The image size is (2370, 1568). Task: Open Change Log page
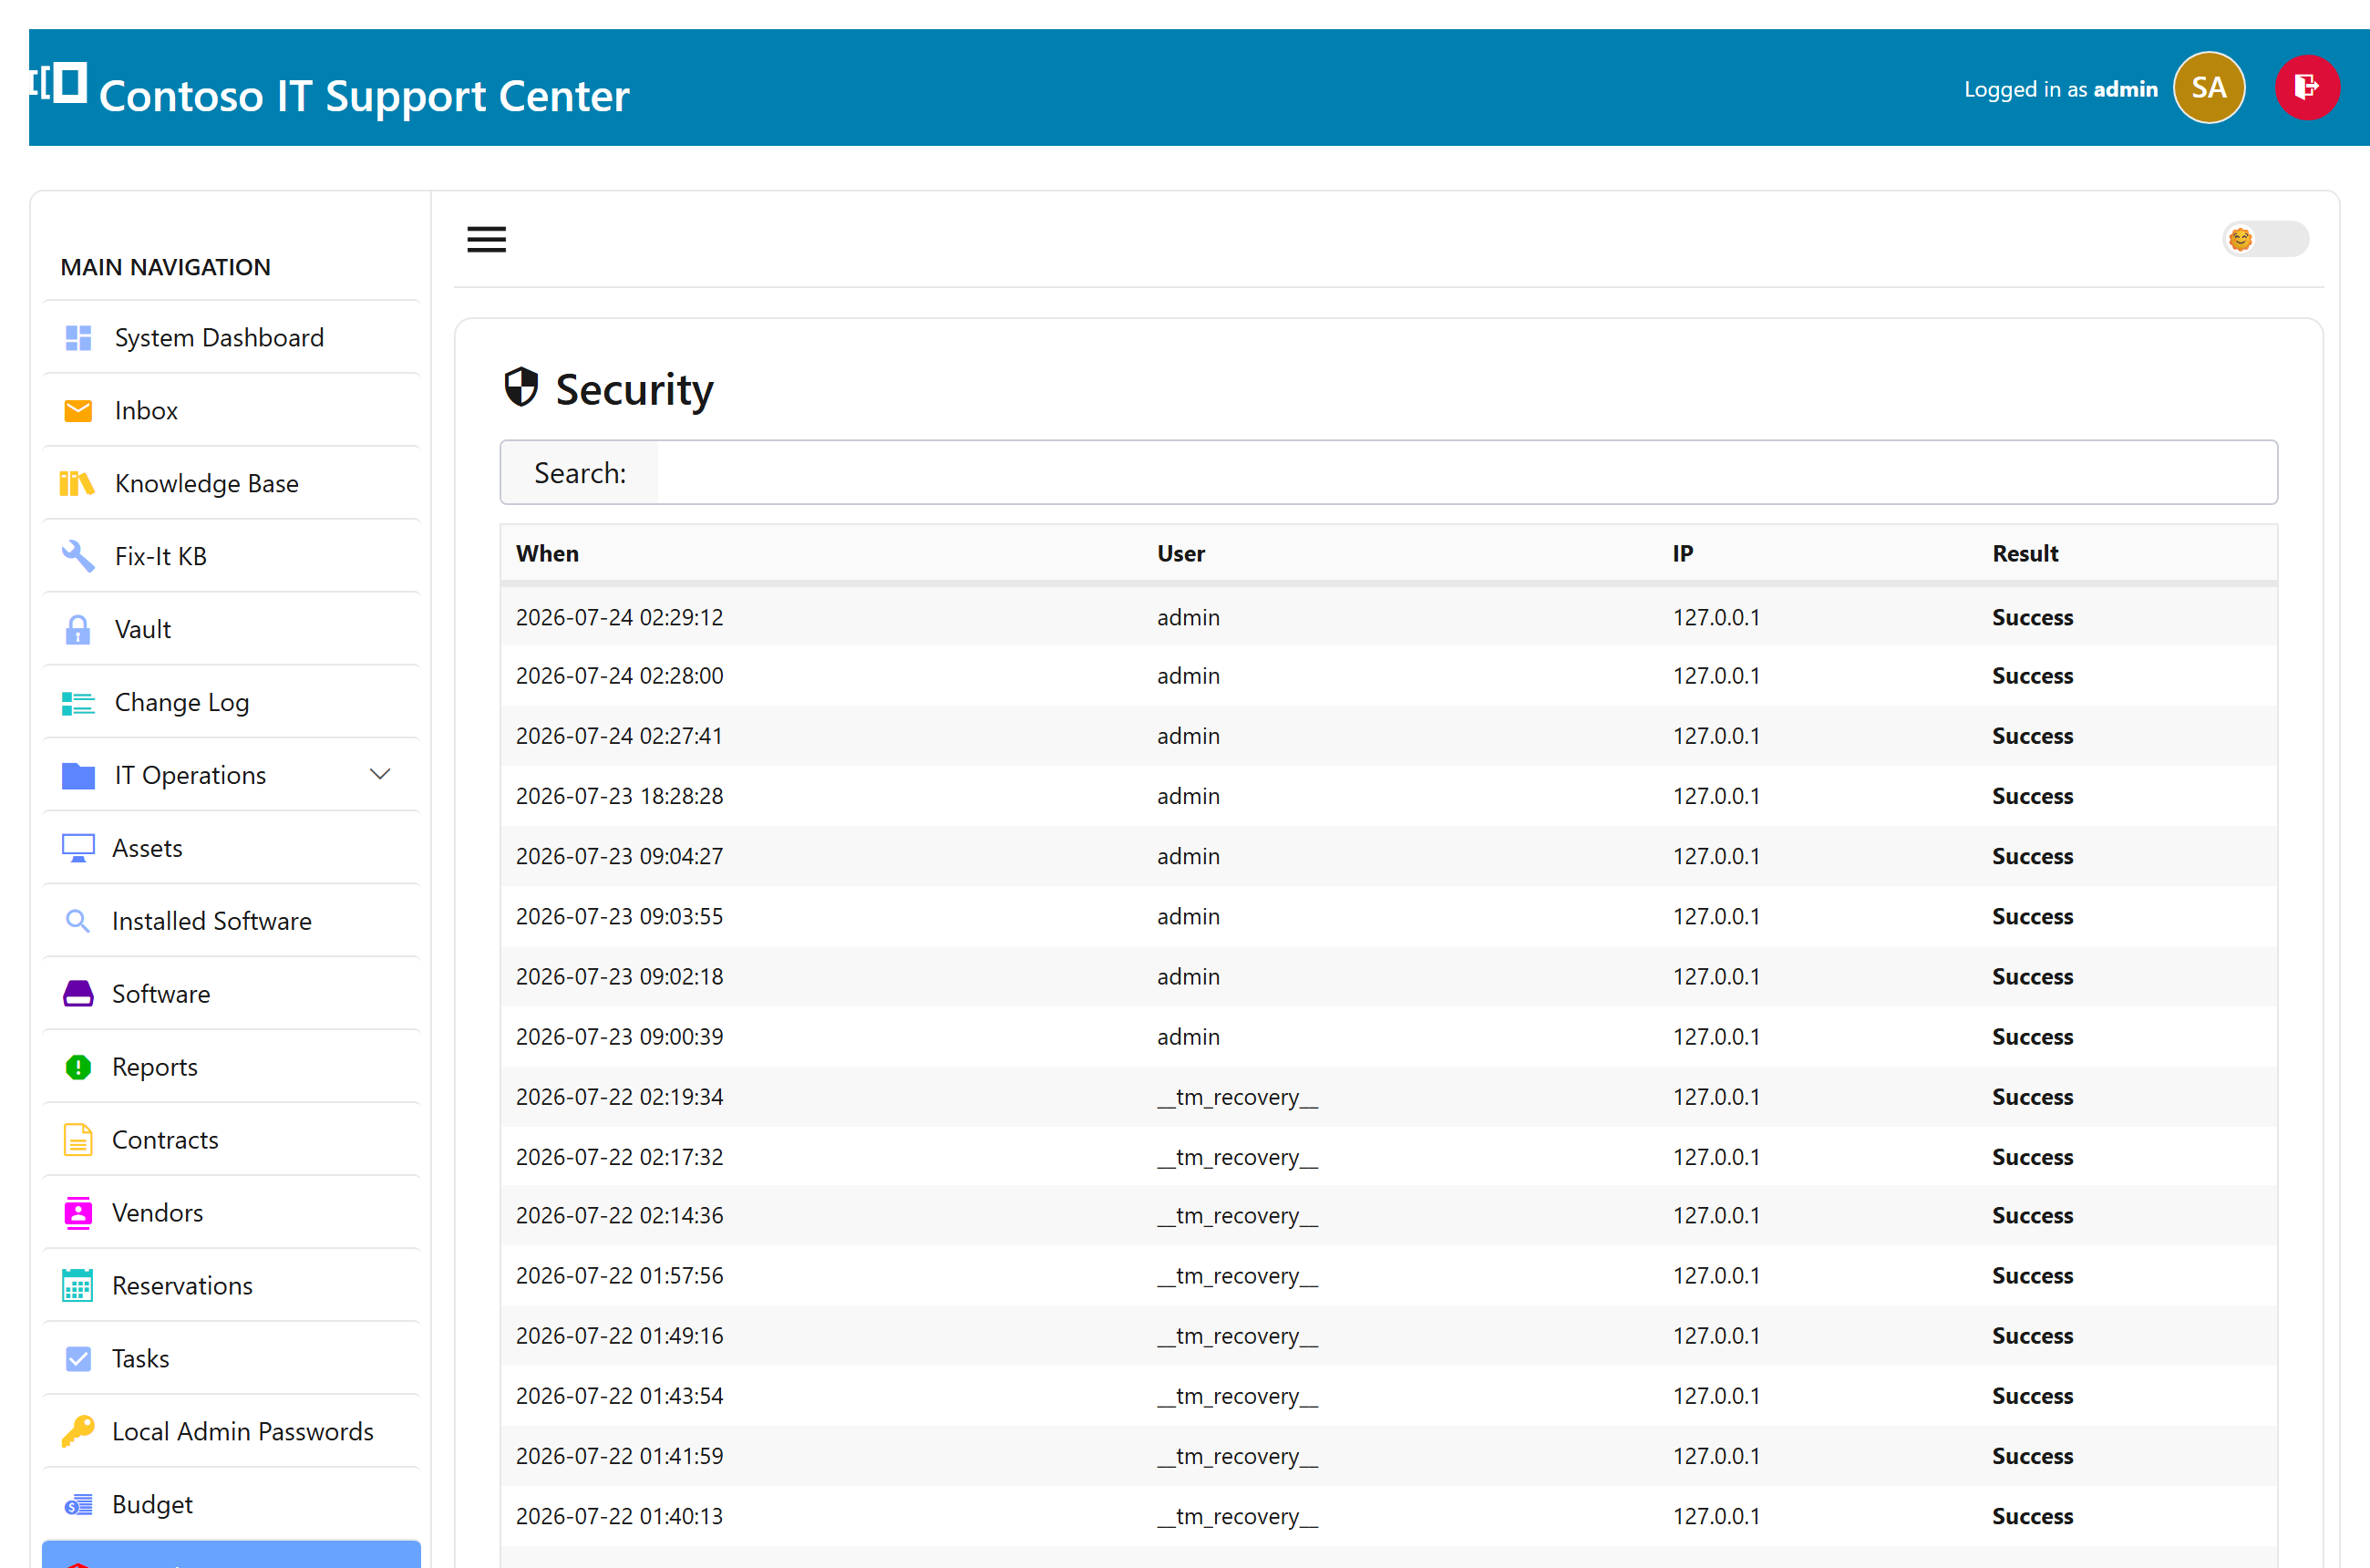(x=231, y=703)
